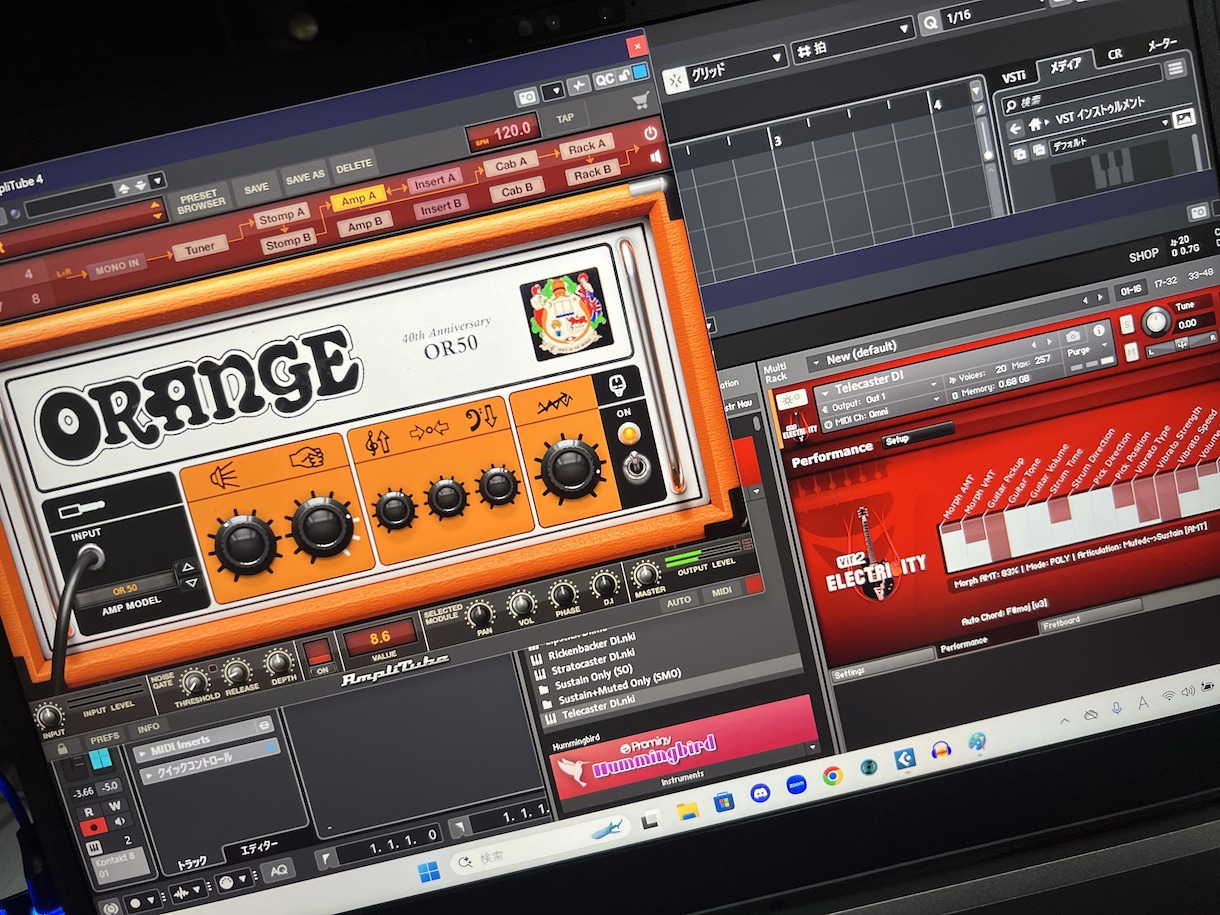Open Windows Start from the taskbar
The width and height of the screenshot is (1220, 915).
pos(429,872)
